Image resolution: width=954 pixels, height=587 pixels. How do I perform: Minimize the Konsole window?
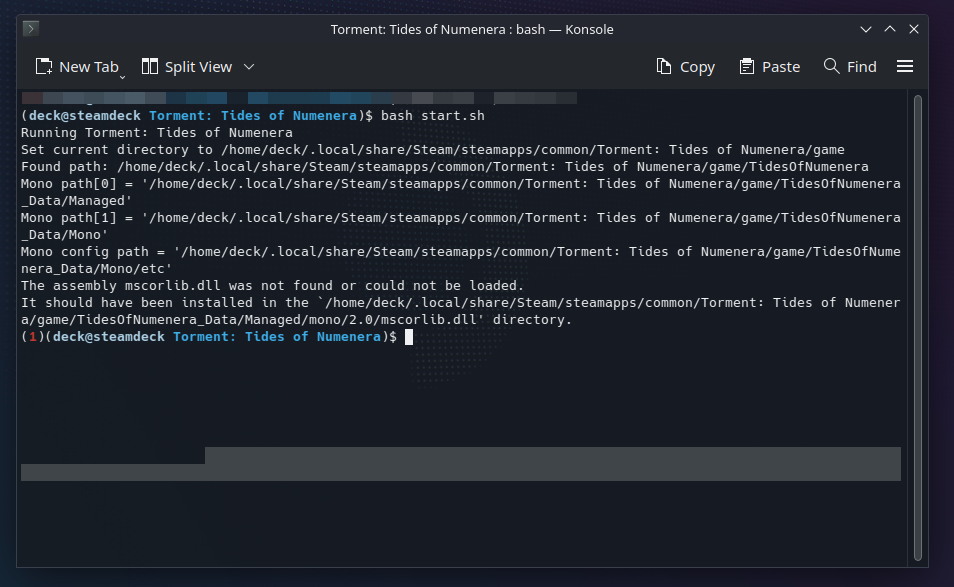866,29
